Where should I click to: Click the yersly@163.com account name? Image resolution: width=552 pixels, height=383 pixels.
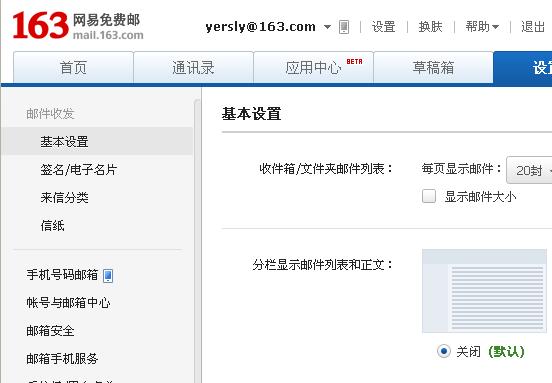click(261, 27)
